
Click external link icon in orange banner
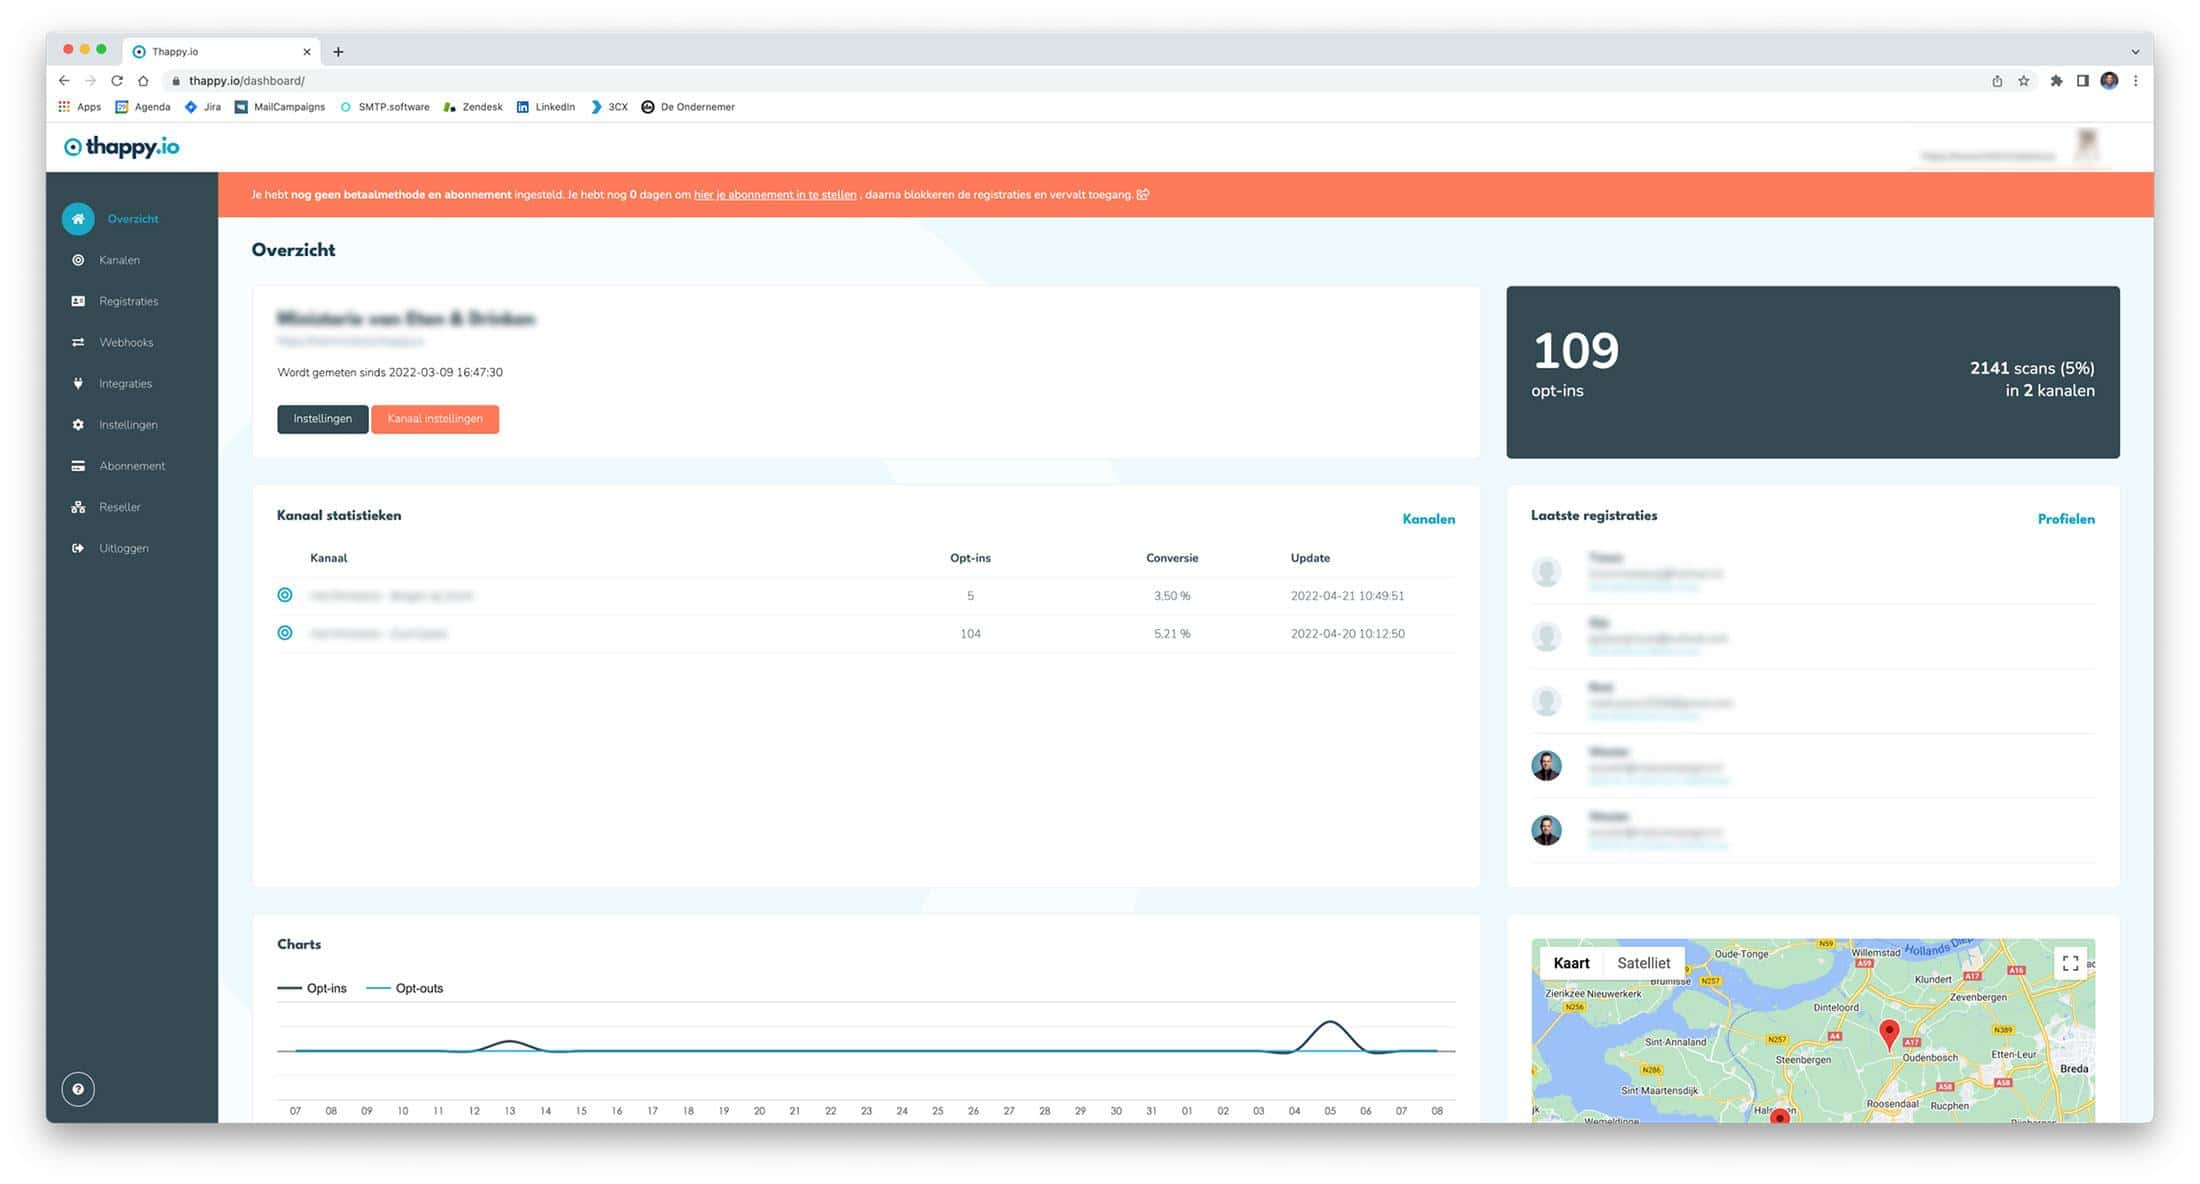(1143, 195)
